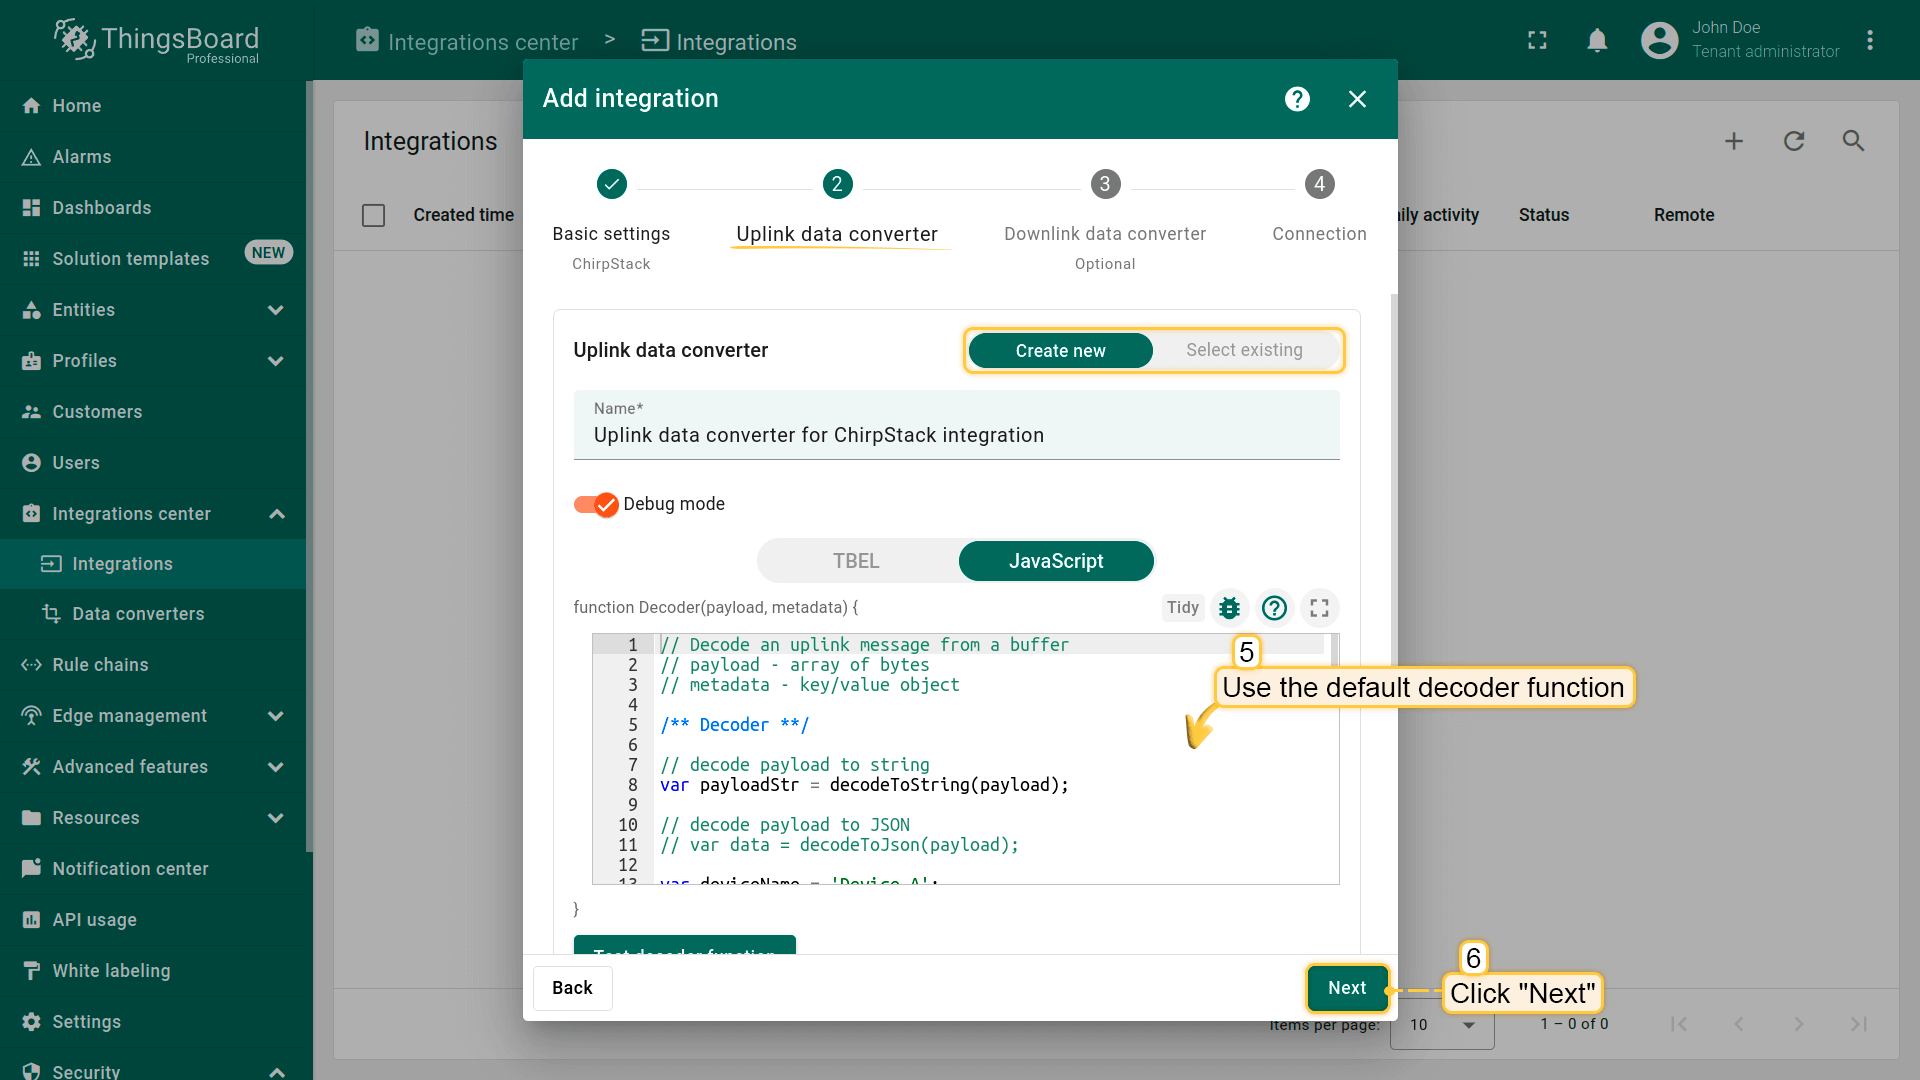1920x1080 pixels.
Task: Tick the select-all integrations checkbox
Action: 373,215
